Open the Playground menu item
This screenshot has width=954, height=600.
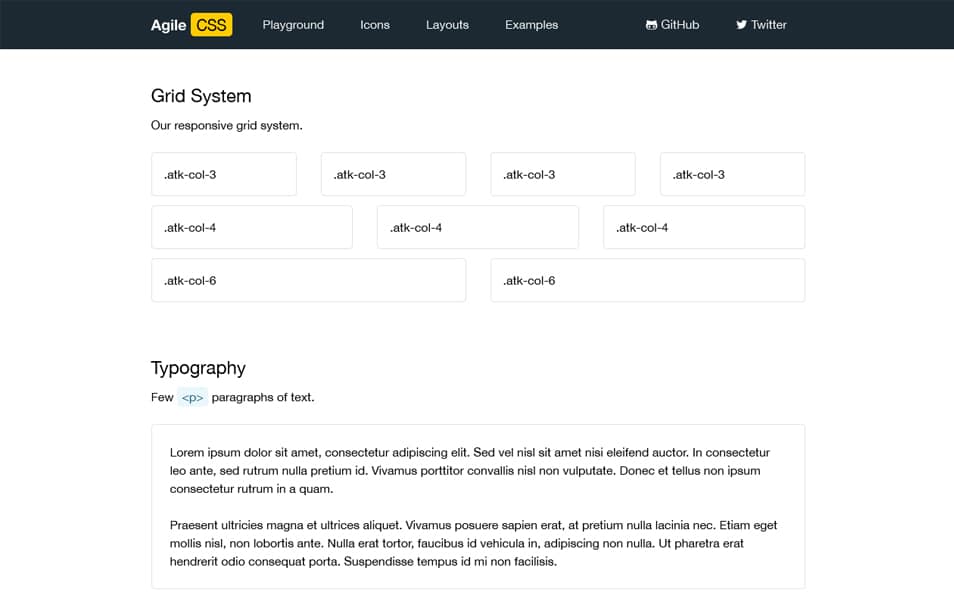coord(293,25)
